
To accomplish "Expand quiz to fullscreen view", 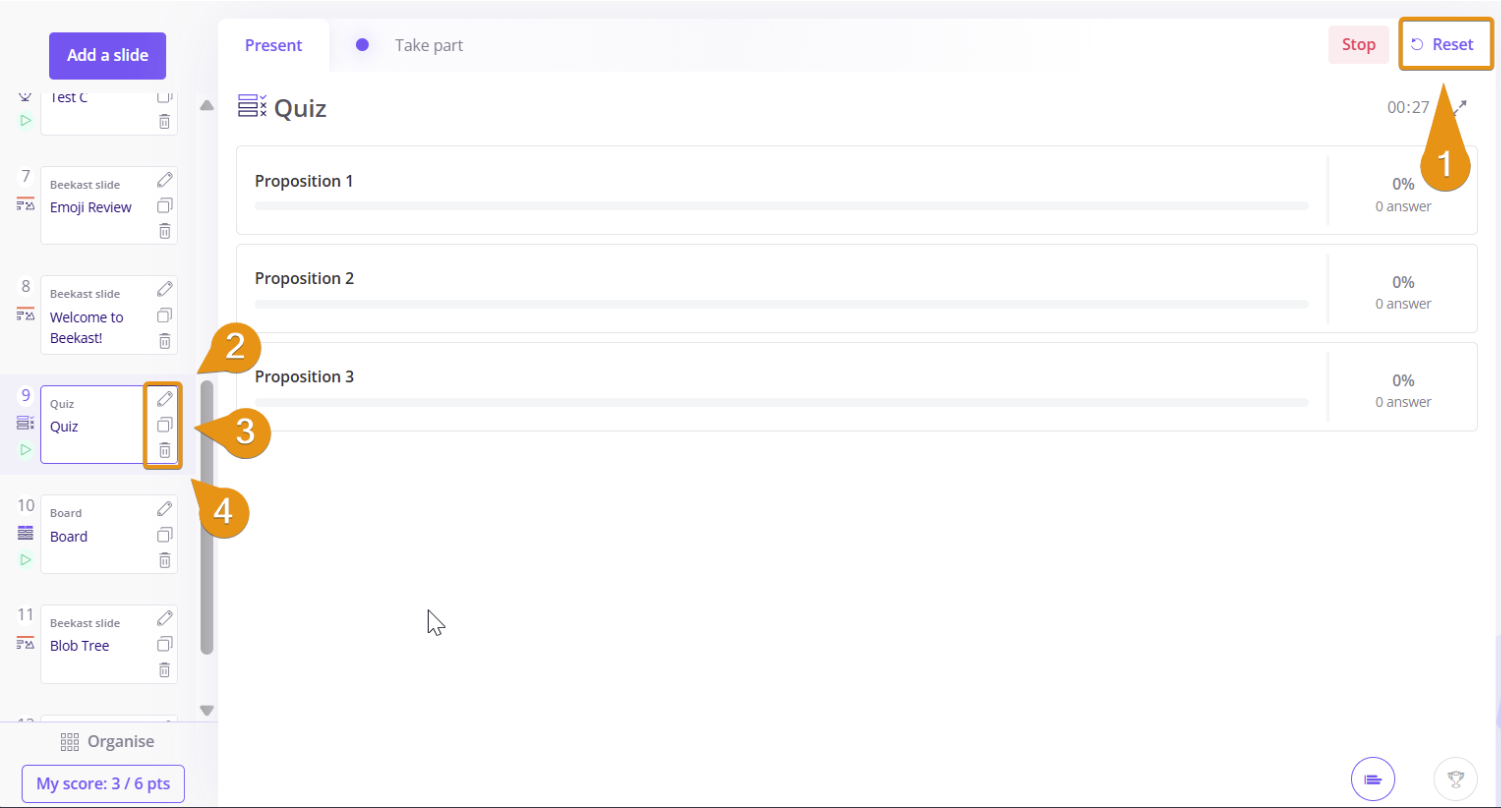I will [1460, 107].
